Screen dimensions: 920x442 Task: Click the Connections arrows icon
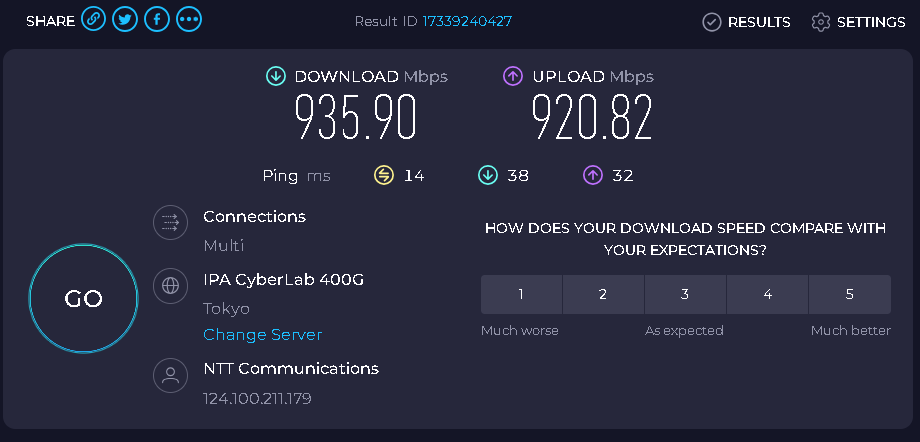pyautogui.click(x=170, y=222)
